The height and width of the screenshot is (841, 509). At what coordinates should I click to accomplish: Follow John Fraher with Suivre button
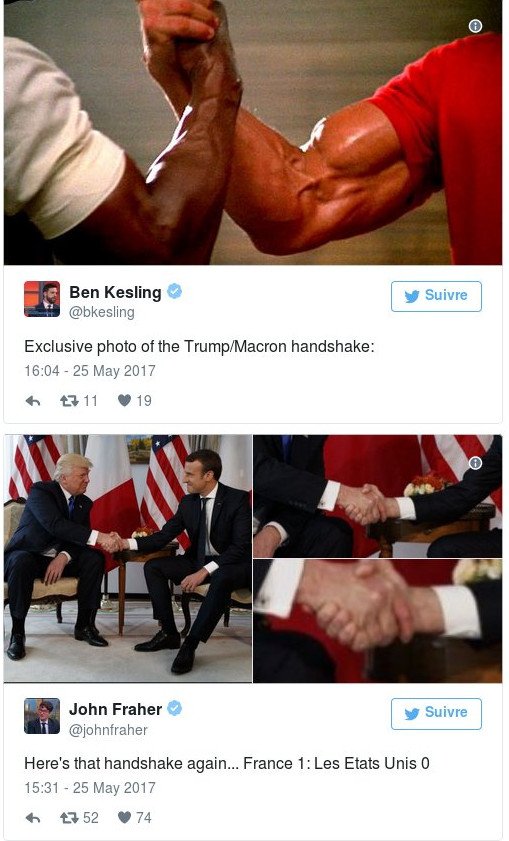(x=436, y=713)
